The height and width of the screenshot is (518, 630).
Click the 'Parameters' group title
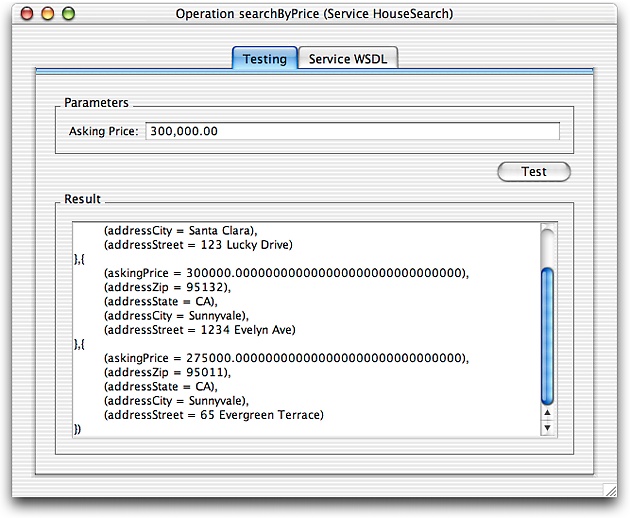pos(96,102)
